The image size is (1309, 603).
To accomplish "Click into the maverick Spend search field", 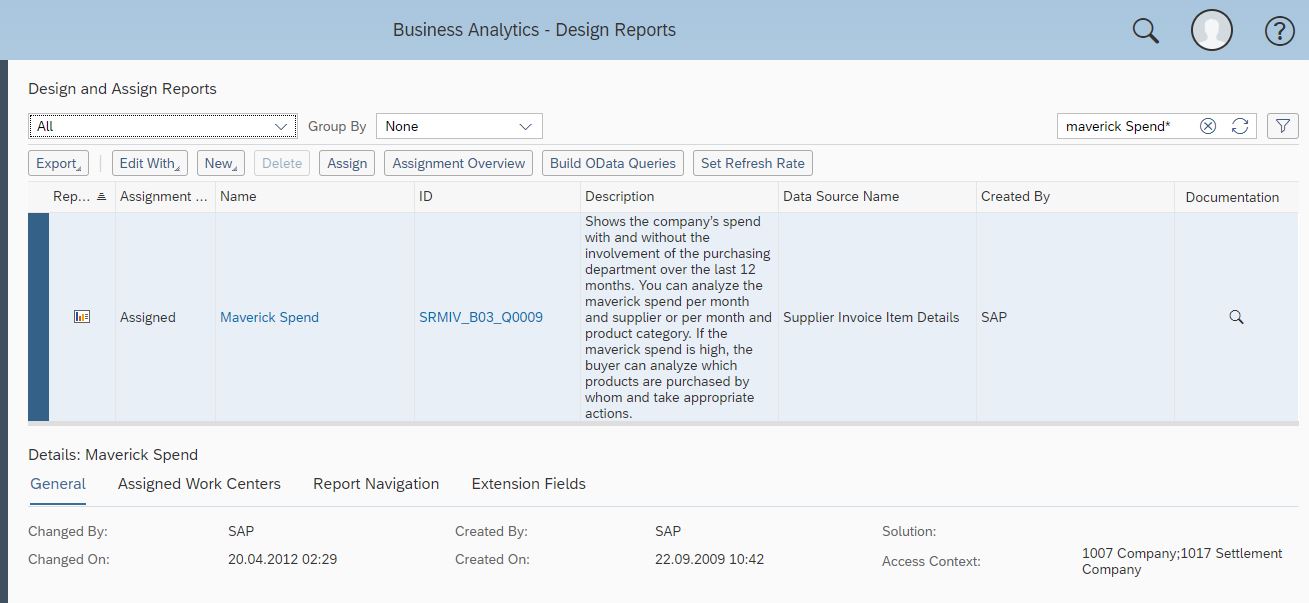I will point(1125,126).
